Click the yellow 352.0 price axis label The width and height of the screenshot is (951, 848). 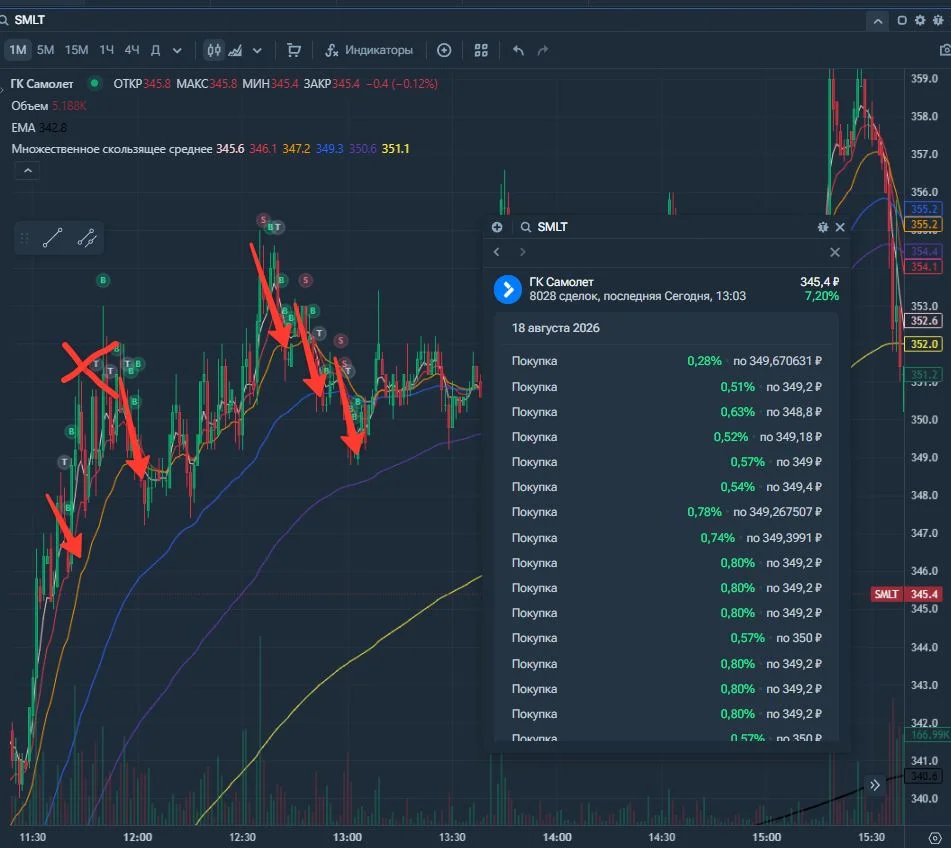pos(923,344)
